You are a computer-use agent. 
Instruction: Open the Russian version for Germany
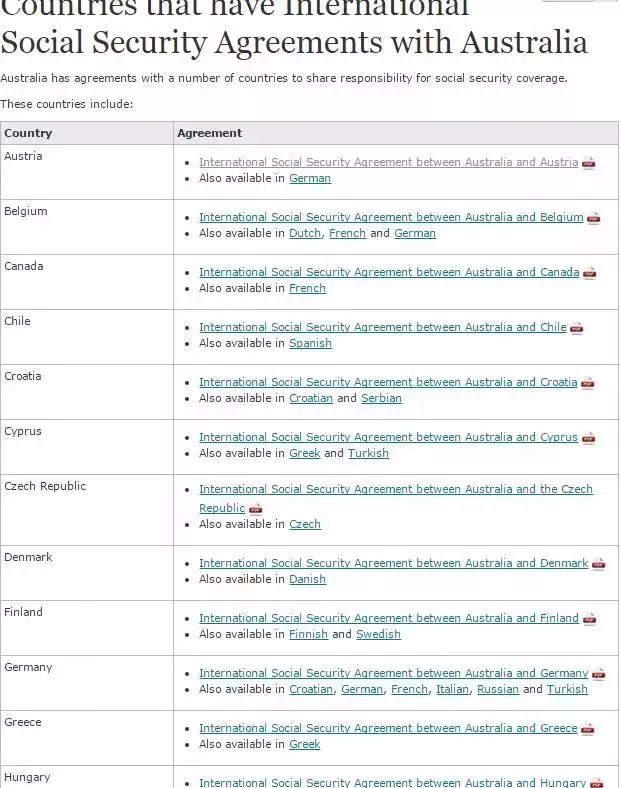click(497, 689)
